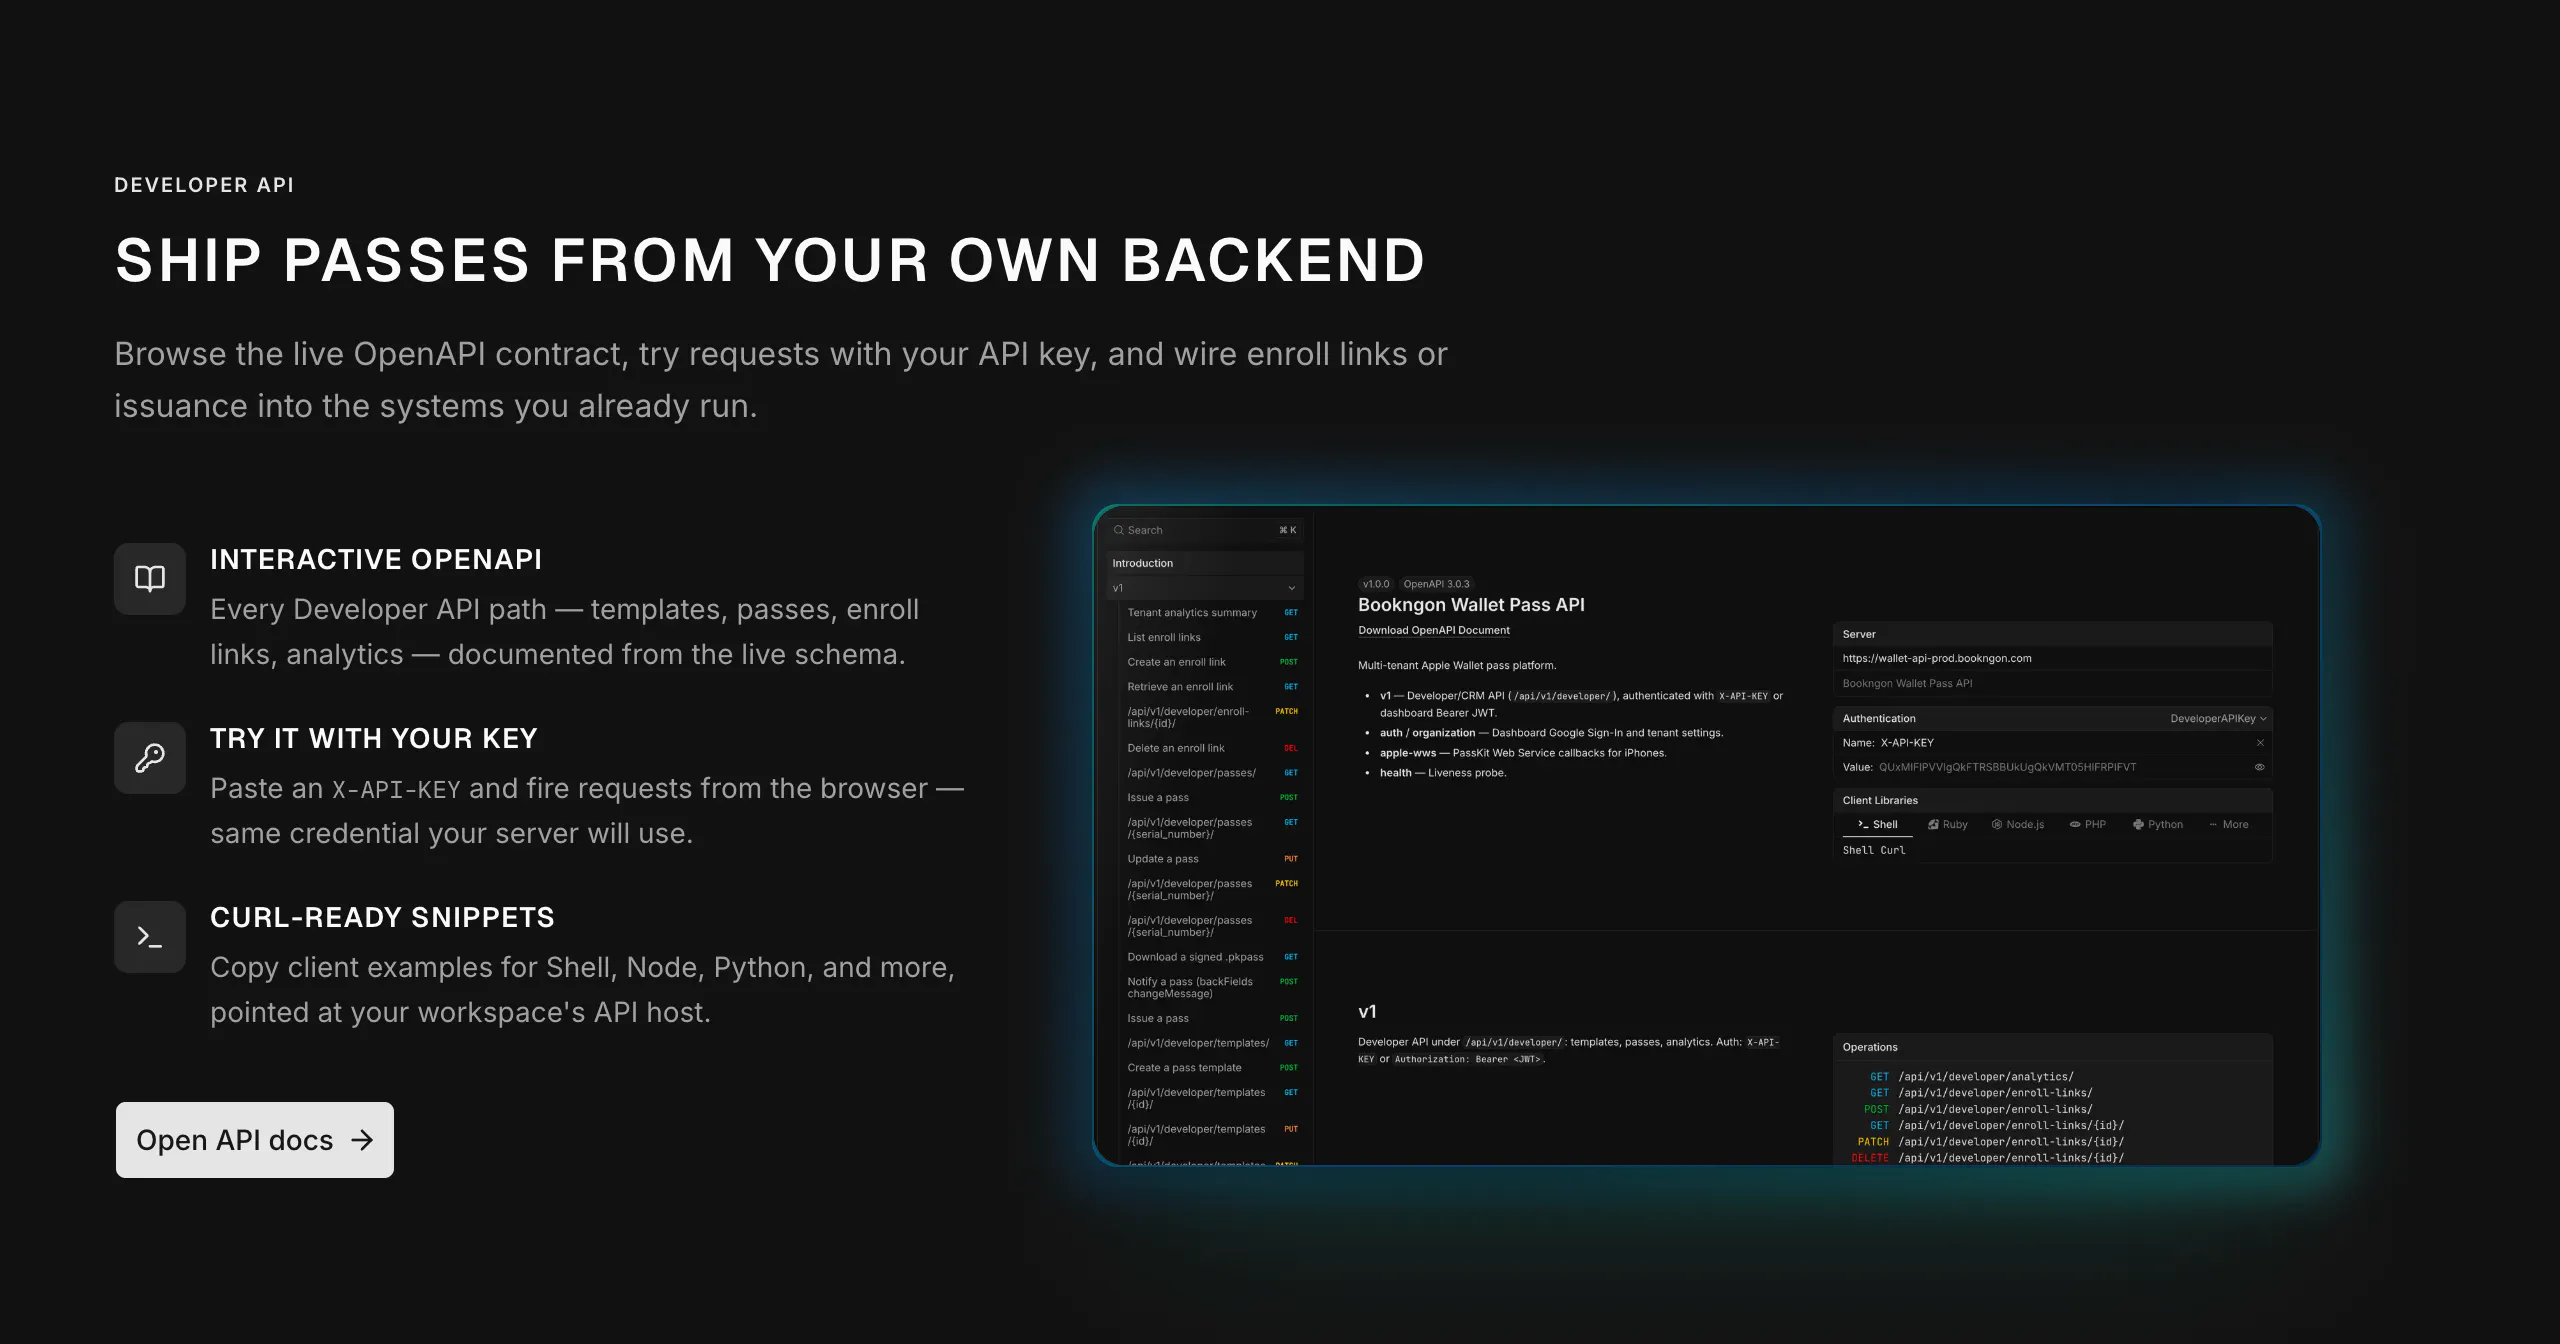Follow the Download OpenAPI Document link
2560x1344 pixels.
pyautogui.click(x=1434, y=630)
